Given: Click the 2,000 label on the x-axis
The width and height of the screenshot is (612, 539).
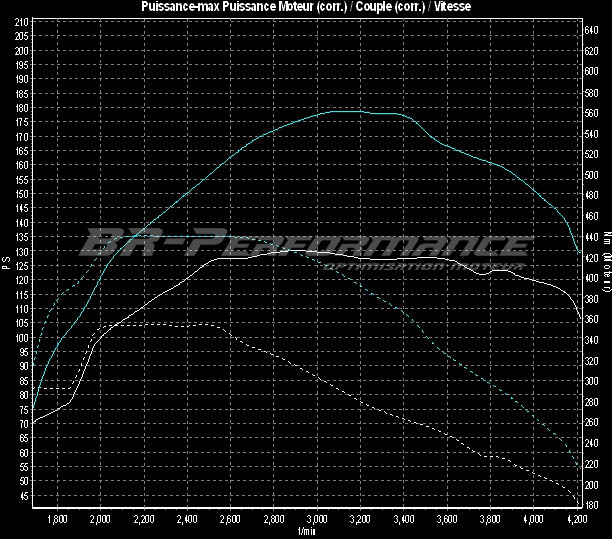Looking at the screenshot, I should (100, 519).
